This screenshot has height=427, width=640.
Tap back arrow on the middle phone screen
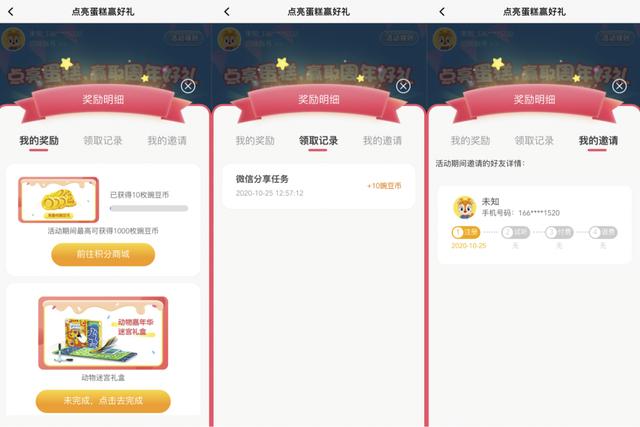pyautogui.click(x=227, y=12)
